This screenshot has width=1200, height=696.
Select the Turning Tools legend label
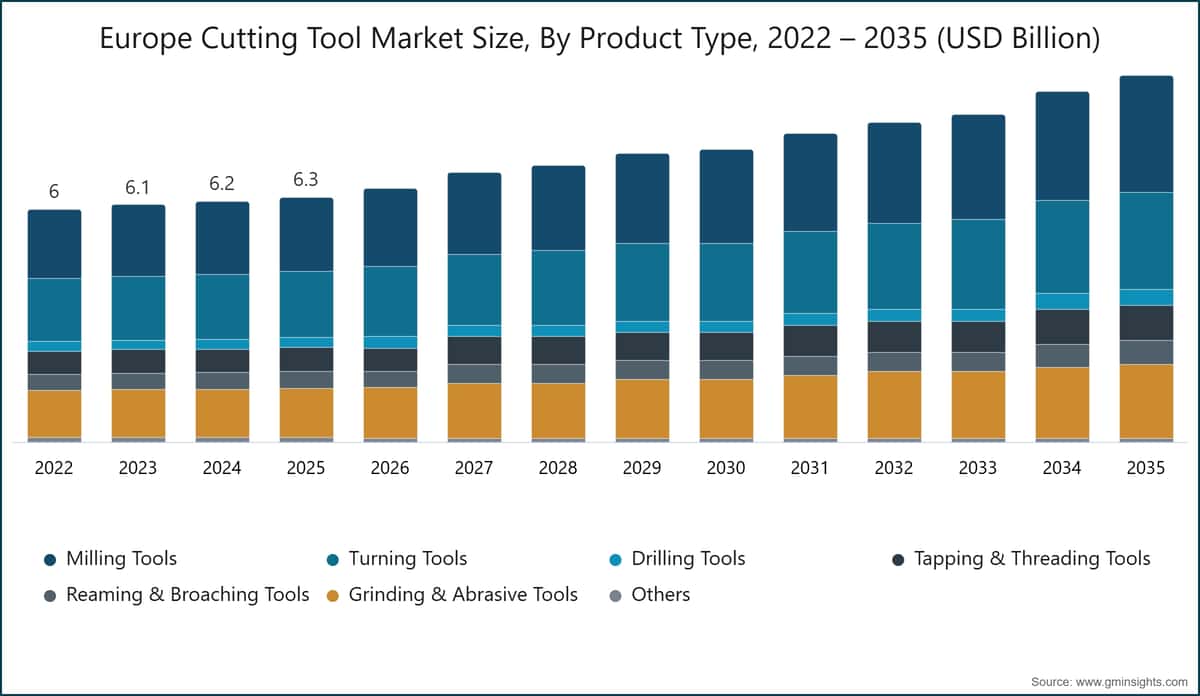pyautogui.click(x=408, y=559)
